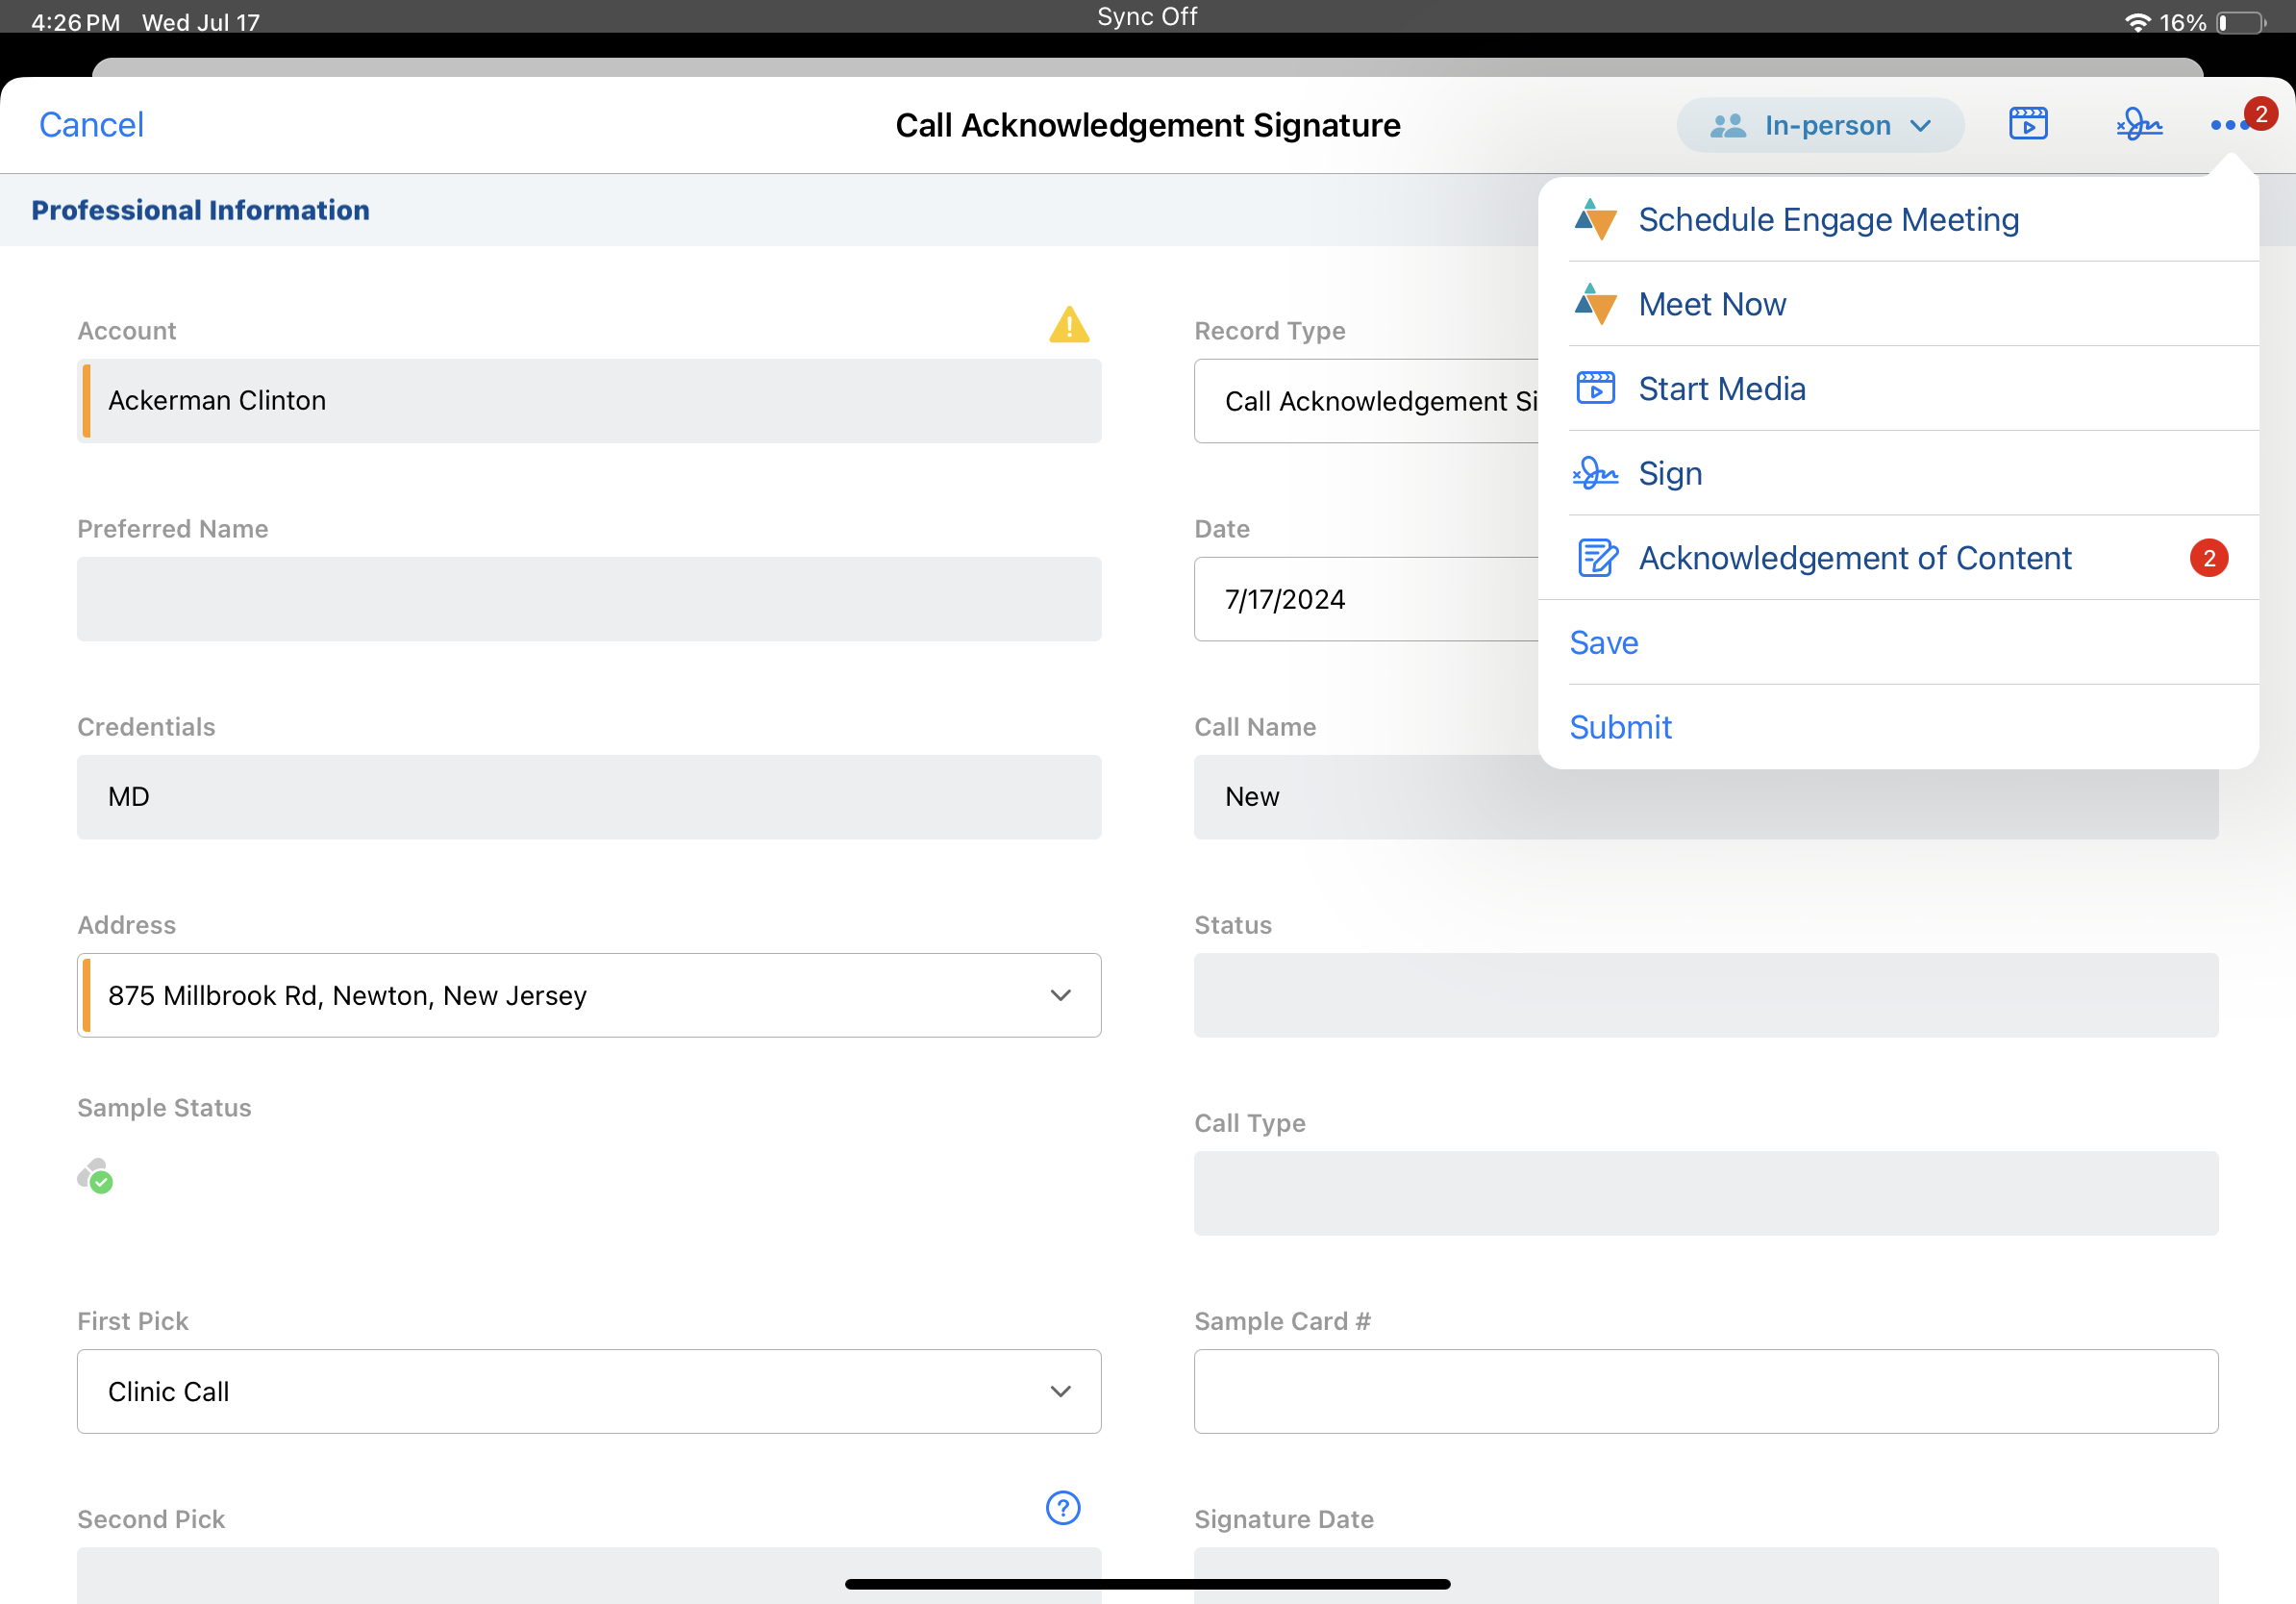The height and width of the screenshot is (1604, 2296).
Task: Choose Meet Now in the menu
Action: (1711, 304)
